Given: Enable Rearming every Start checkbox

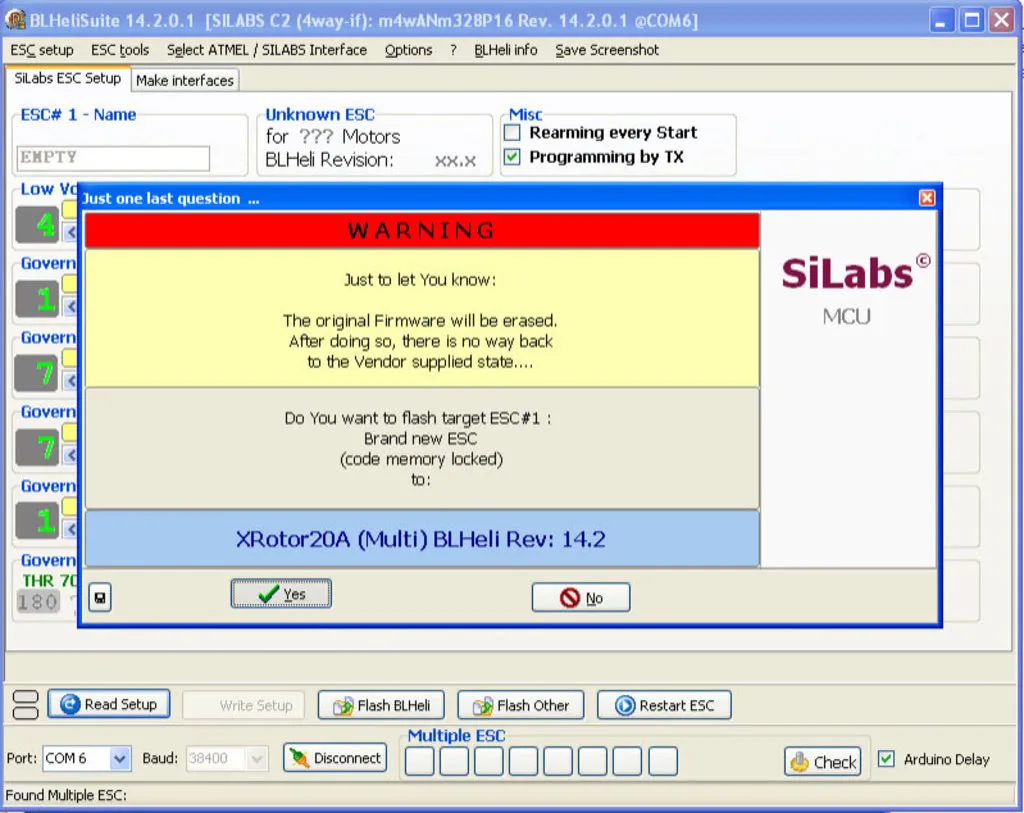Looking at the screenshot, I should pyautogui.click(x=513, y=132).
